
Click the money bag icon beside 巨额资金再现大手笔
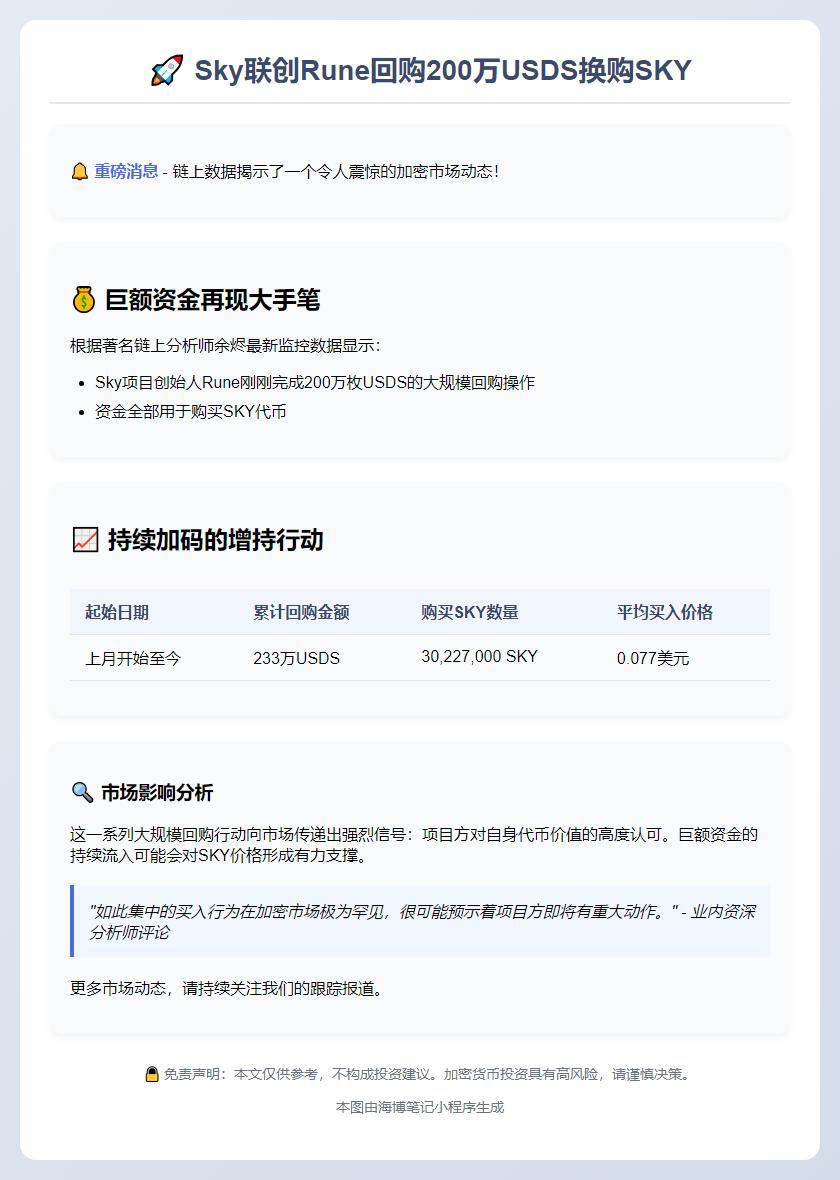pos(84,300)
